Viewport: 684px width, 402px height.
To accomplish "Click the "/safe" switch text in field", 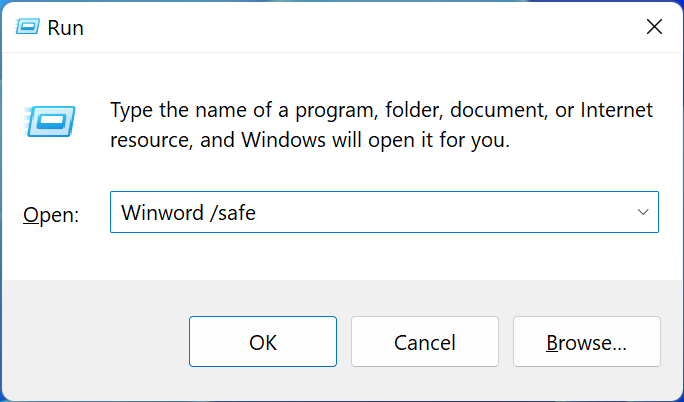I will click(233, 213).
